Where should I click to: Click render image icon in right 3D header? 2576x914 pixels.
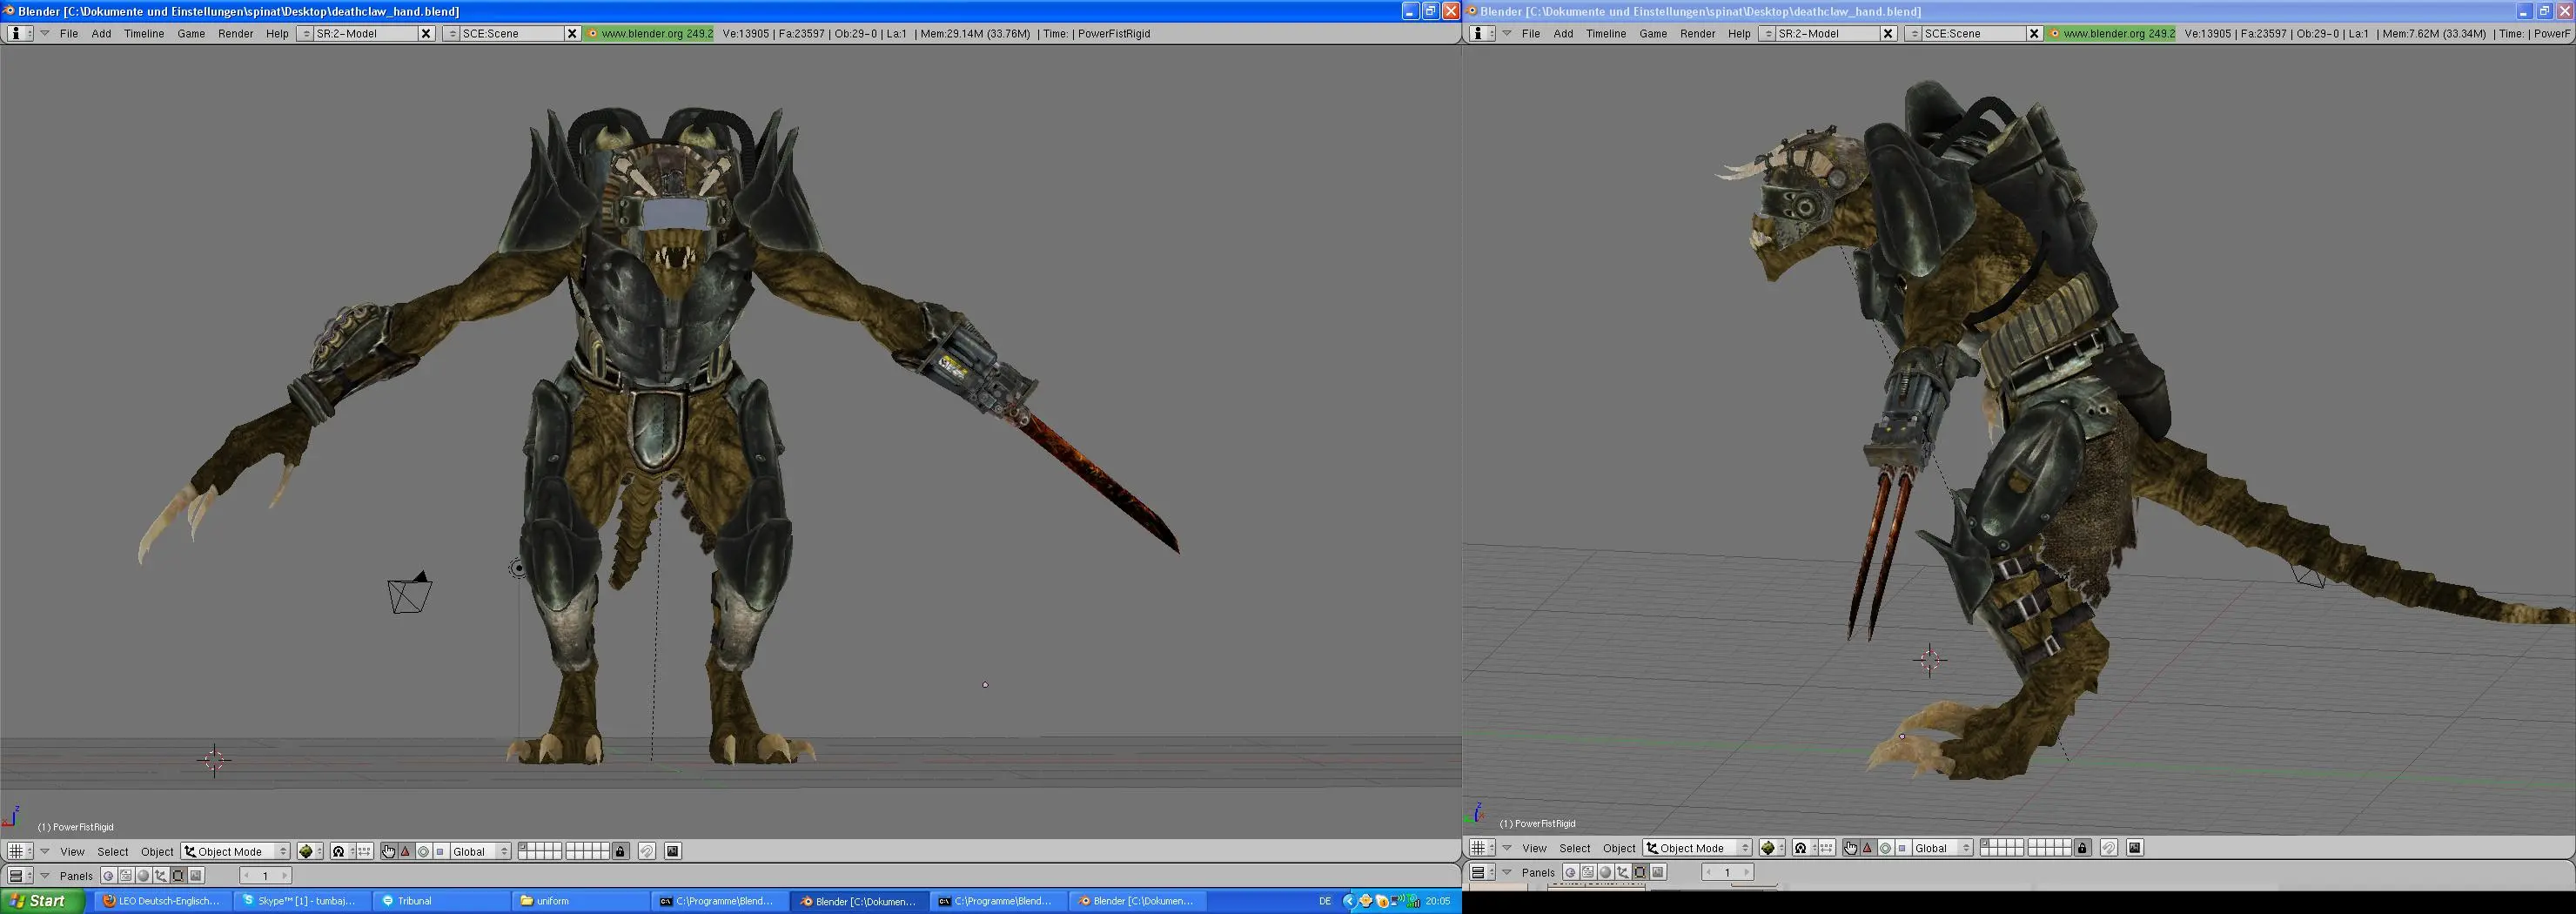(2135, 848)
